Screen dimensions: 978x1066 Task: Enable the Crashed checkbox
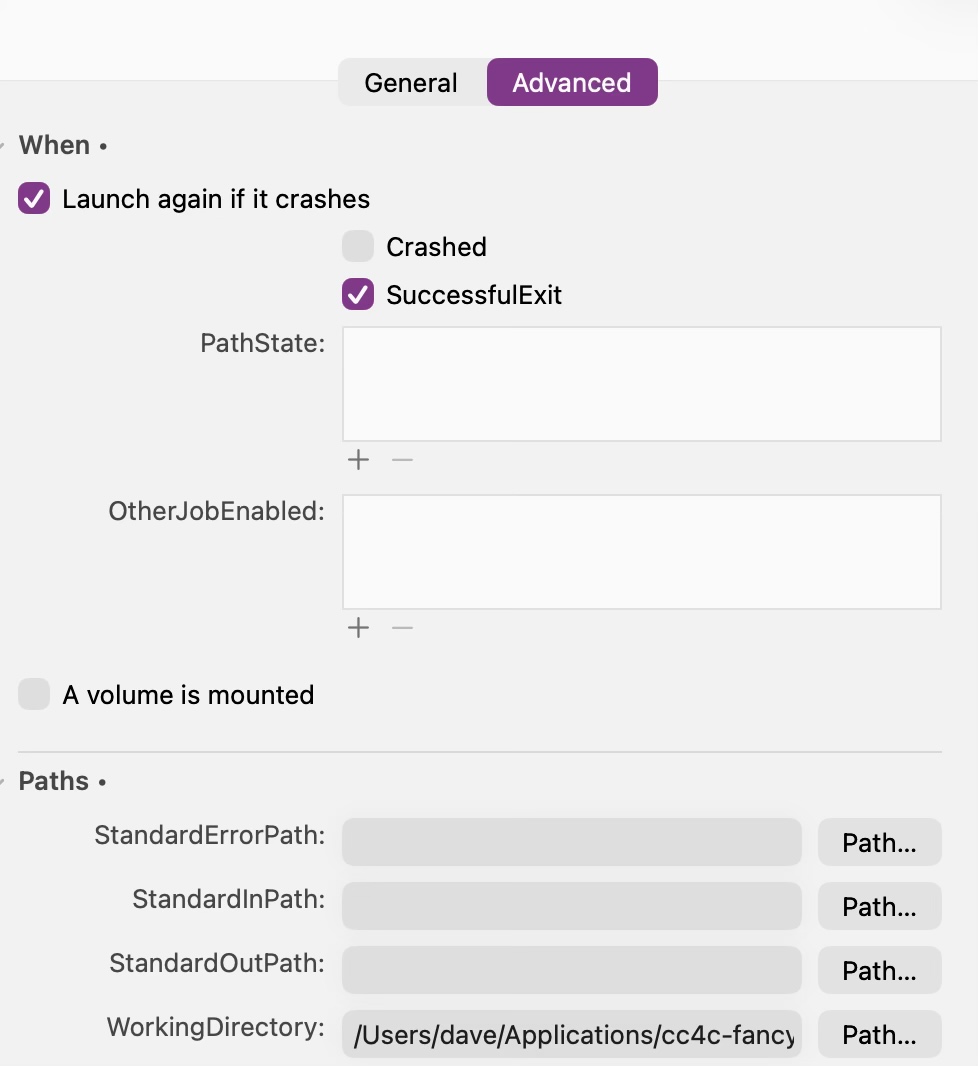point(358,247)
